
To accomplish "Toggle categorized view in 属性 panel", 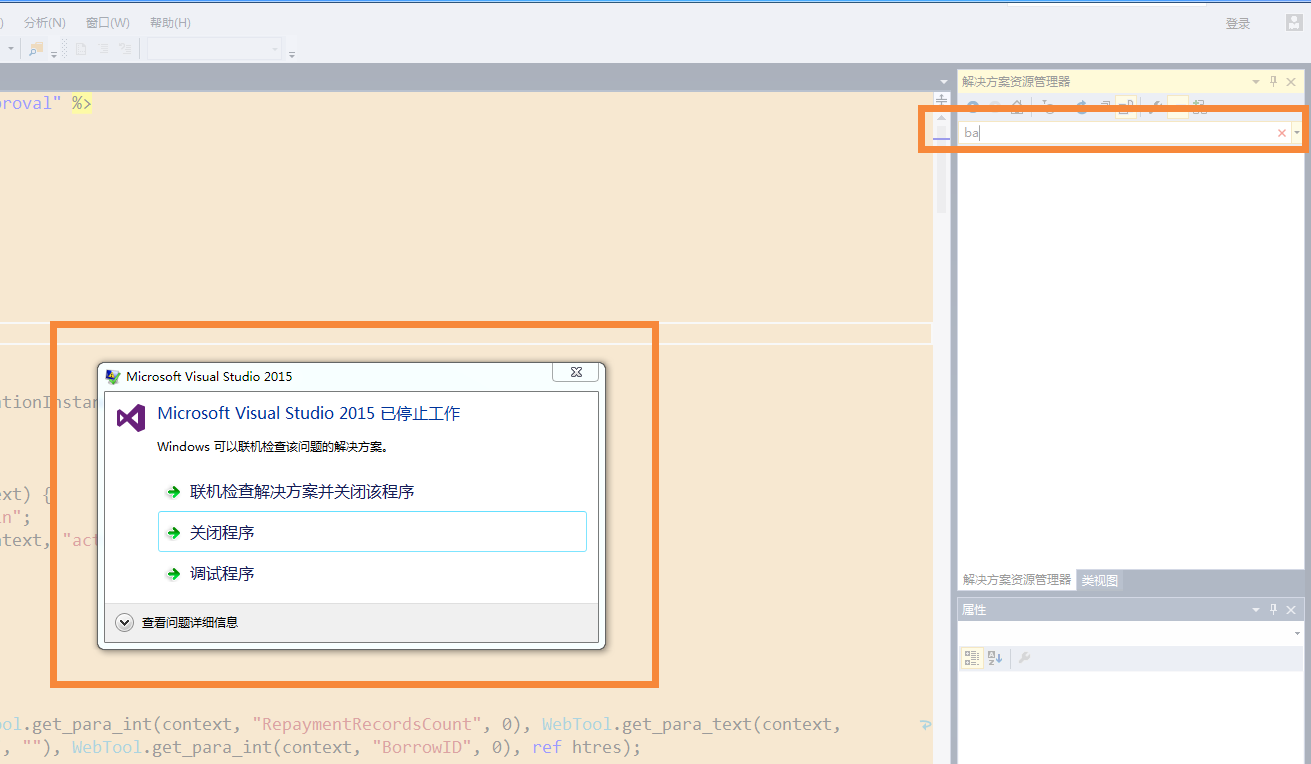I will point(971,658).
